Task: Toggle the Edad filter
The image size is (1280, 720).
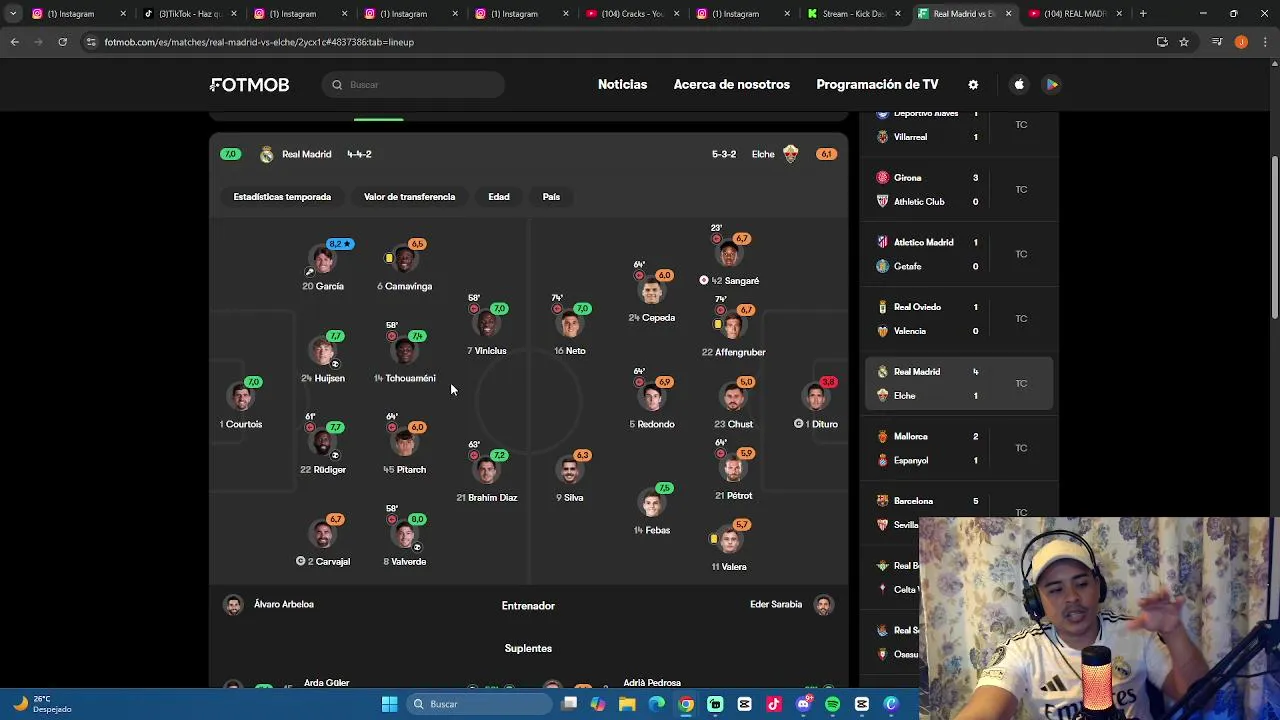Action: 499,197
